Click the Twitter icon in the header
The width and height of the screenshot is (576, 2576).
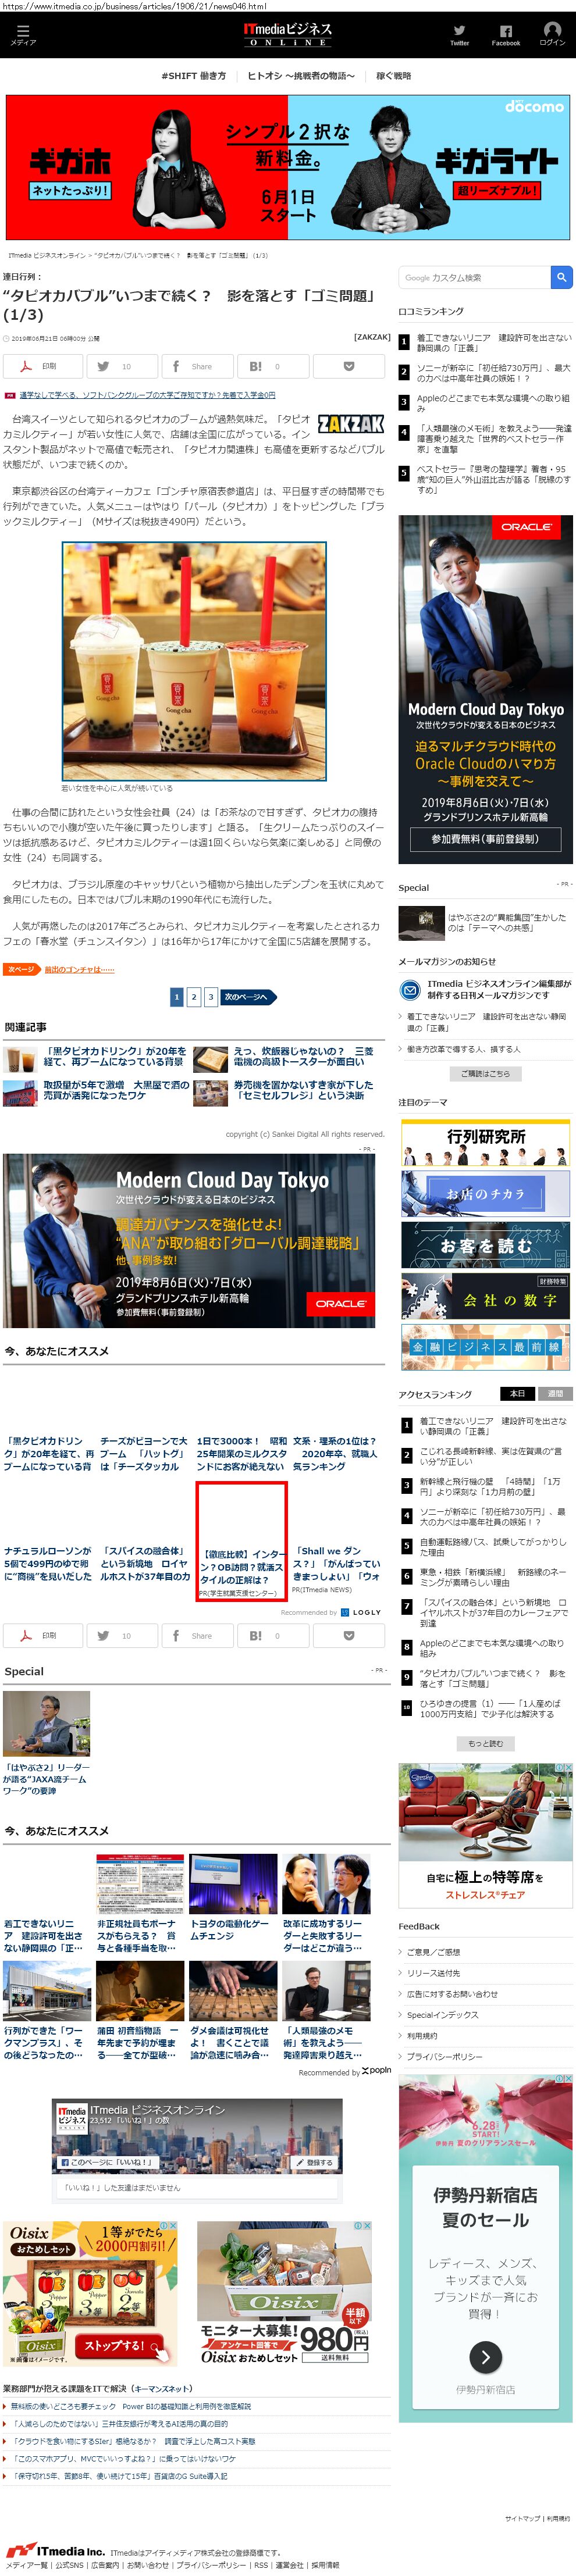(459, 34)
